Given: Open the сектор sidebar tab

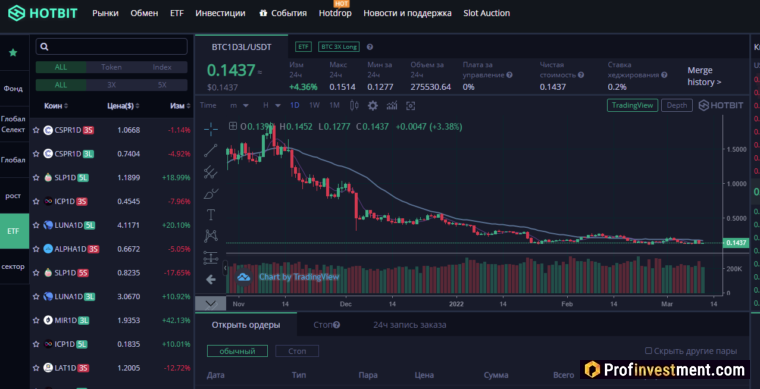Looking at the screenshot, I should [13, 266].
